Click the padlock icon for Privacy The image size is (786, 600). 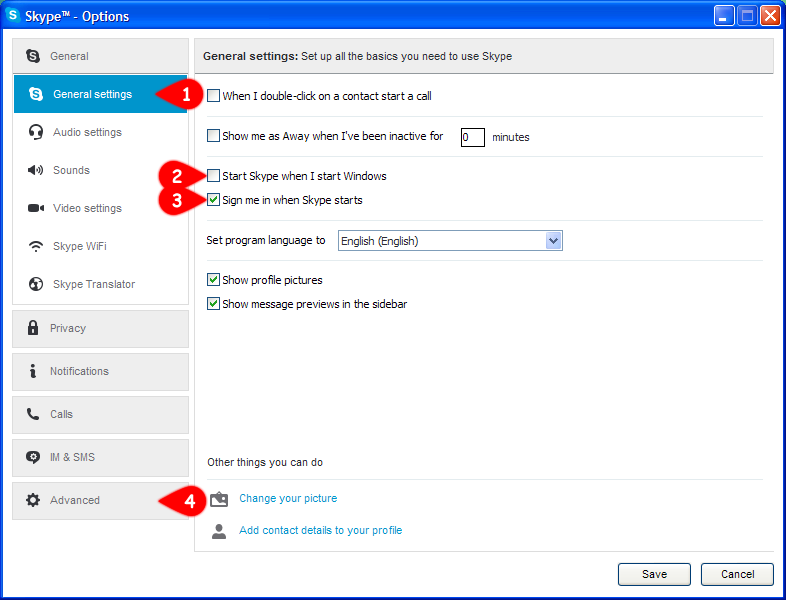33,328
